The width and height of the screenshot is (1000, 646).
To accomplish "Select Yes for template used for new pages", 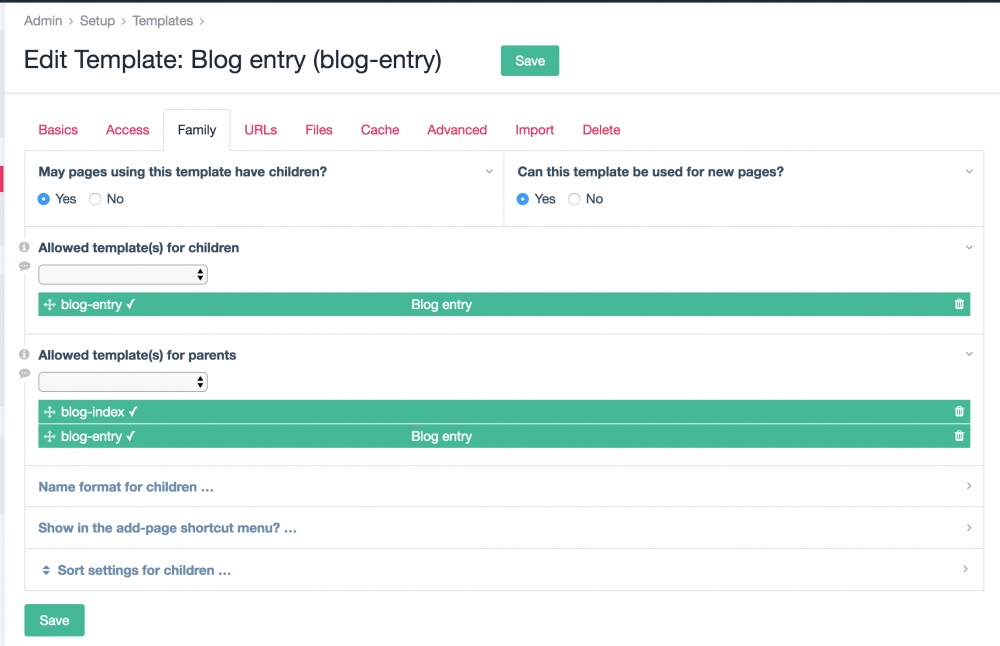I will (523, 199).
